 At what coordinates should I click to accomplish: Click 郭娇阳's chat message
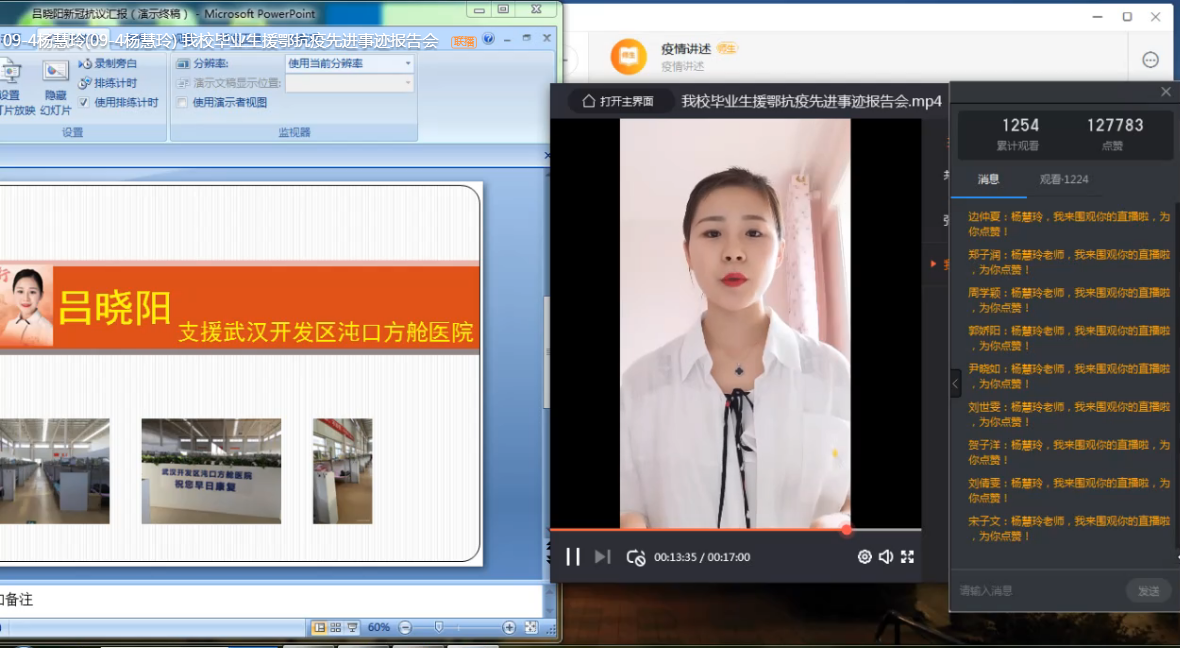pos(1069,338)
